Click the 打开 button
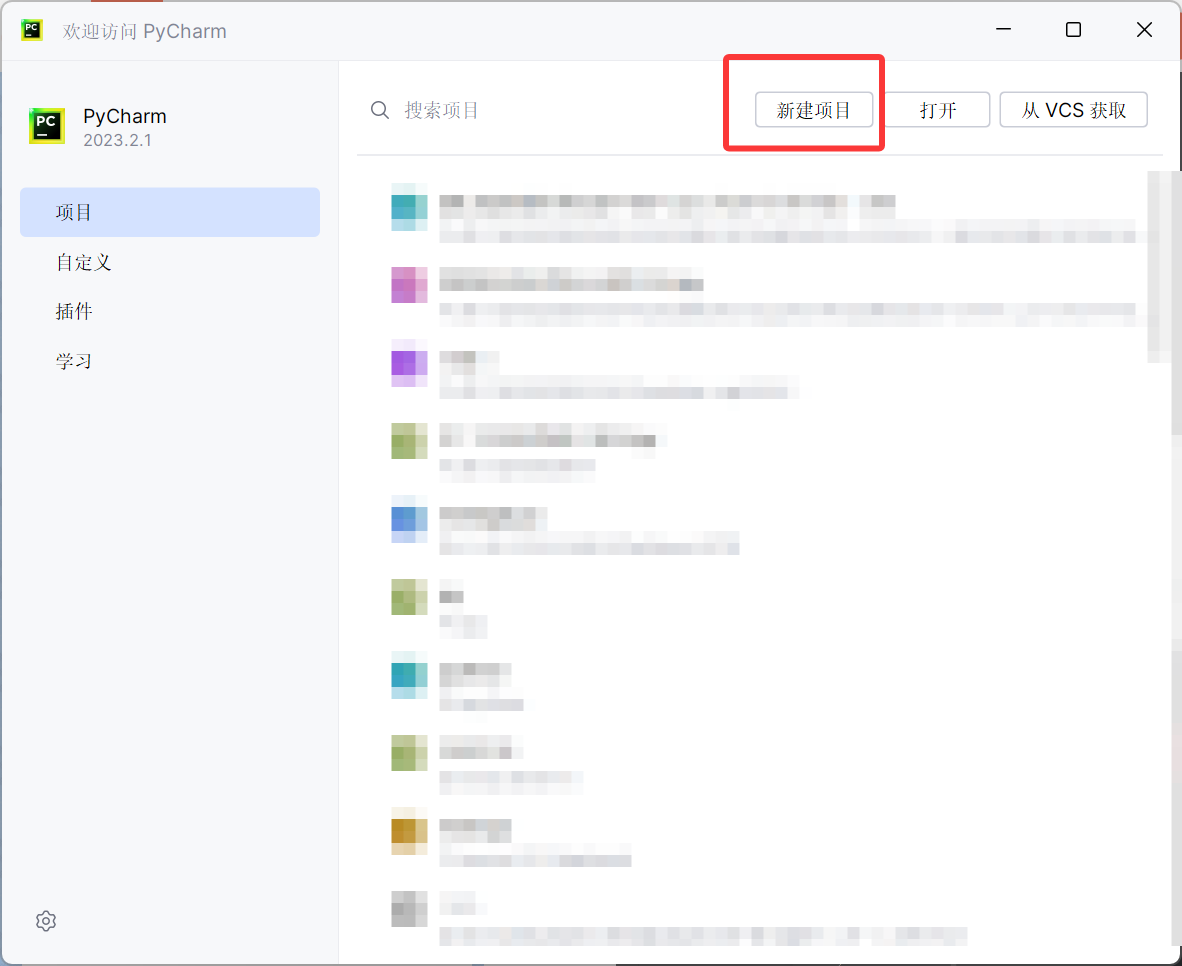1182x966 pixels. click(937, 110)
